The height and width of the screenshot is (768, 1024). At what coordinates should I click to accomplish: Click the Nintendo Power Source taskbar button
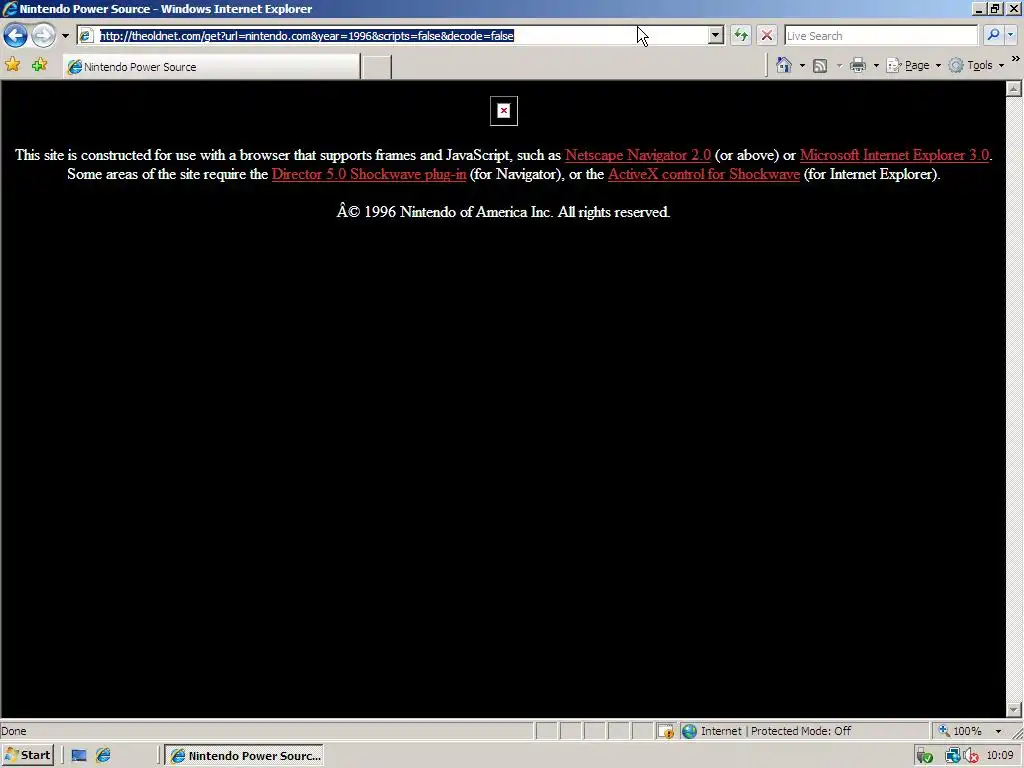[x=244, y=756]
